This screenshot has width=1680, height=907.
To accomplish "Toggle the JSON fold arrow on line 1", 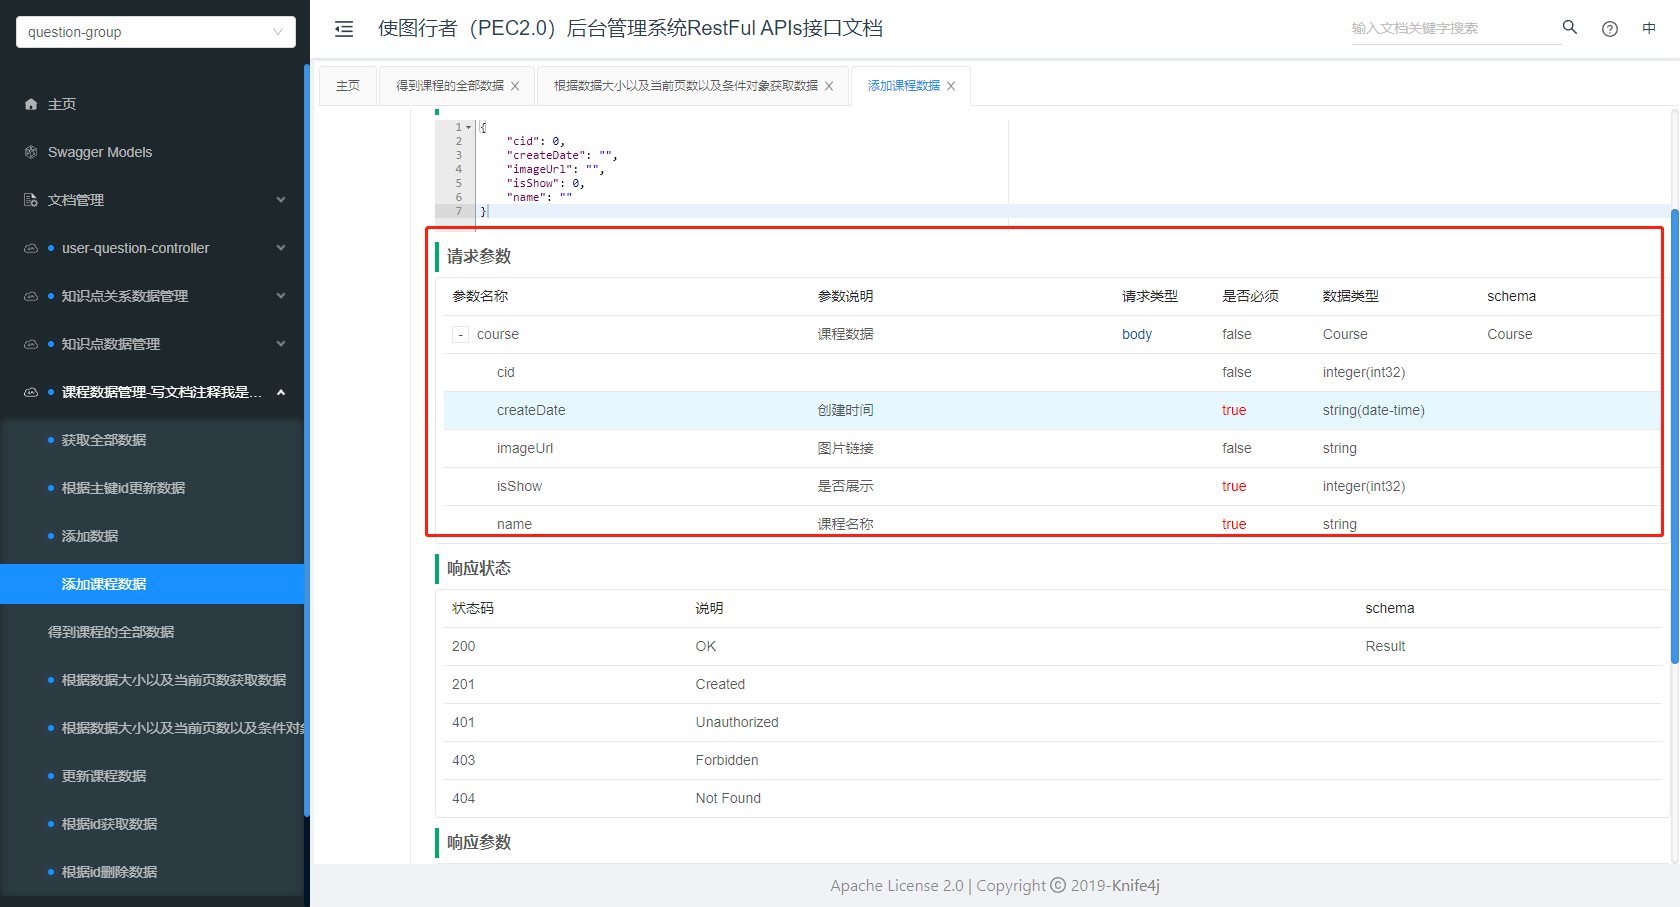I will click(x=468, y=127).
